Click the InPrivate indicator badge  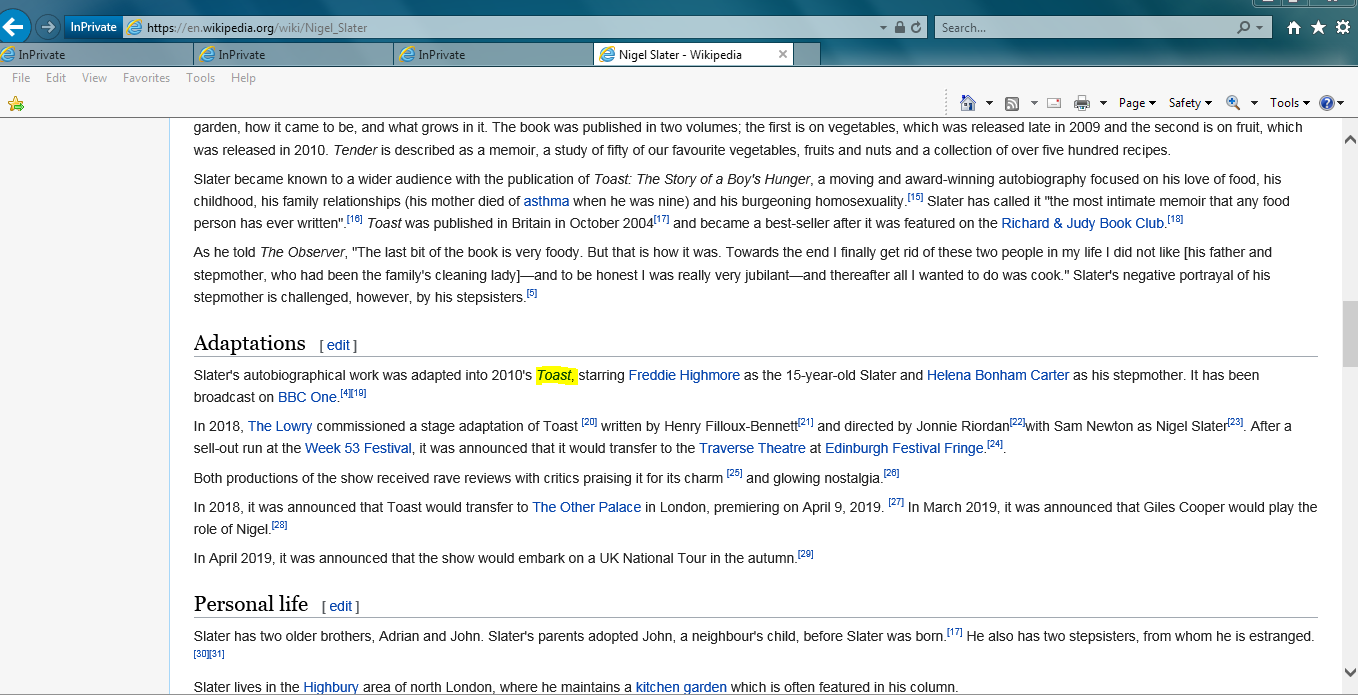click(93, 27)
